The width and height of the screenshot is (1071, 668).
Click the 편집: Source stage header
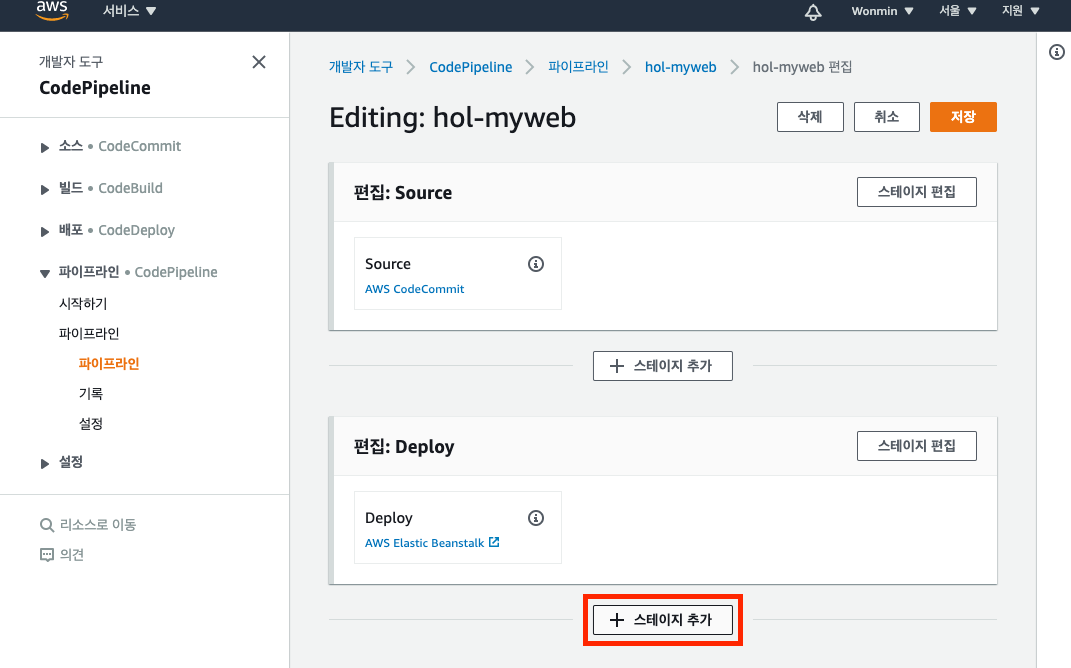click(402, 193)
